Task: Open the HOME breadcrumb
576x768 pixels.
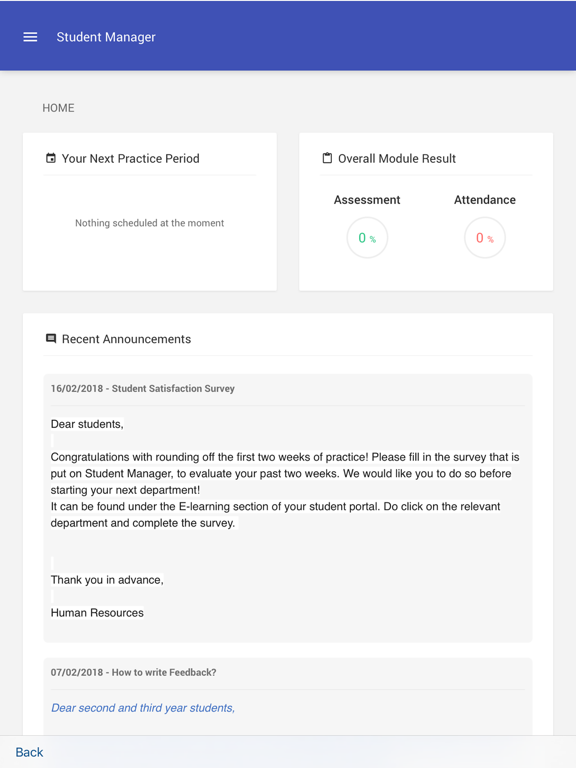Action: coord(58,108)
